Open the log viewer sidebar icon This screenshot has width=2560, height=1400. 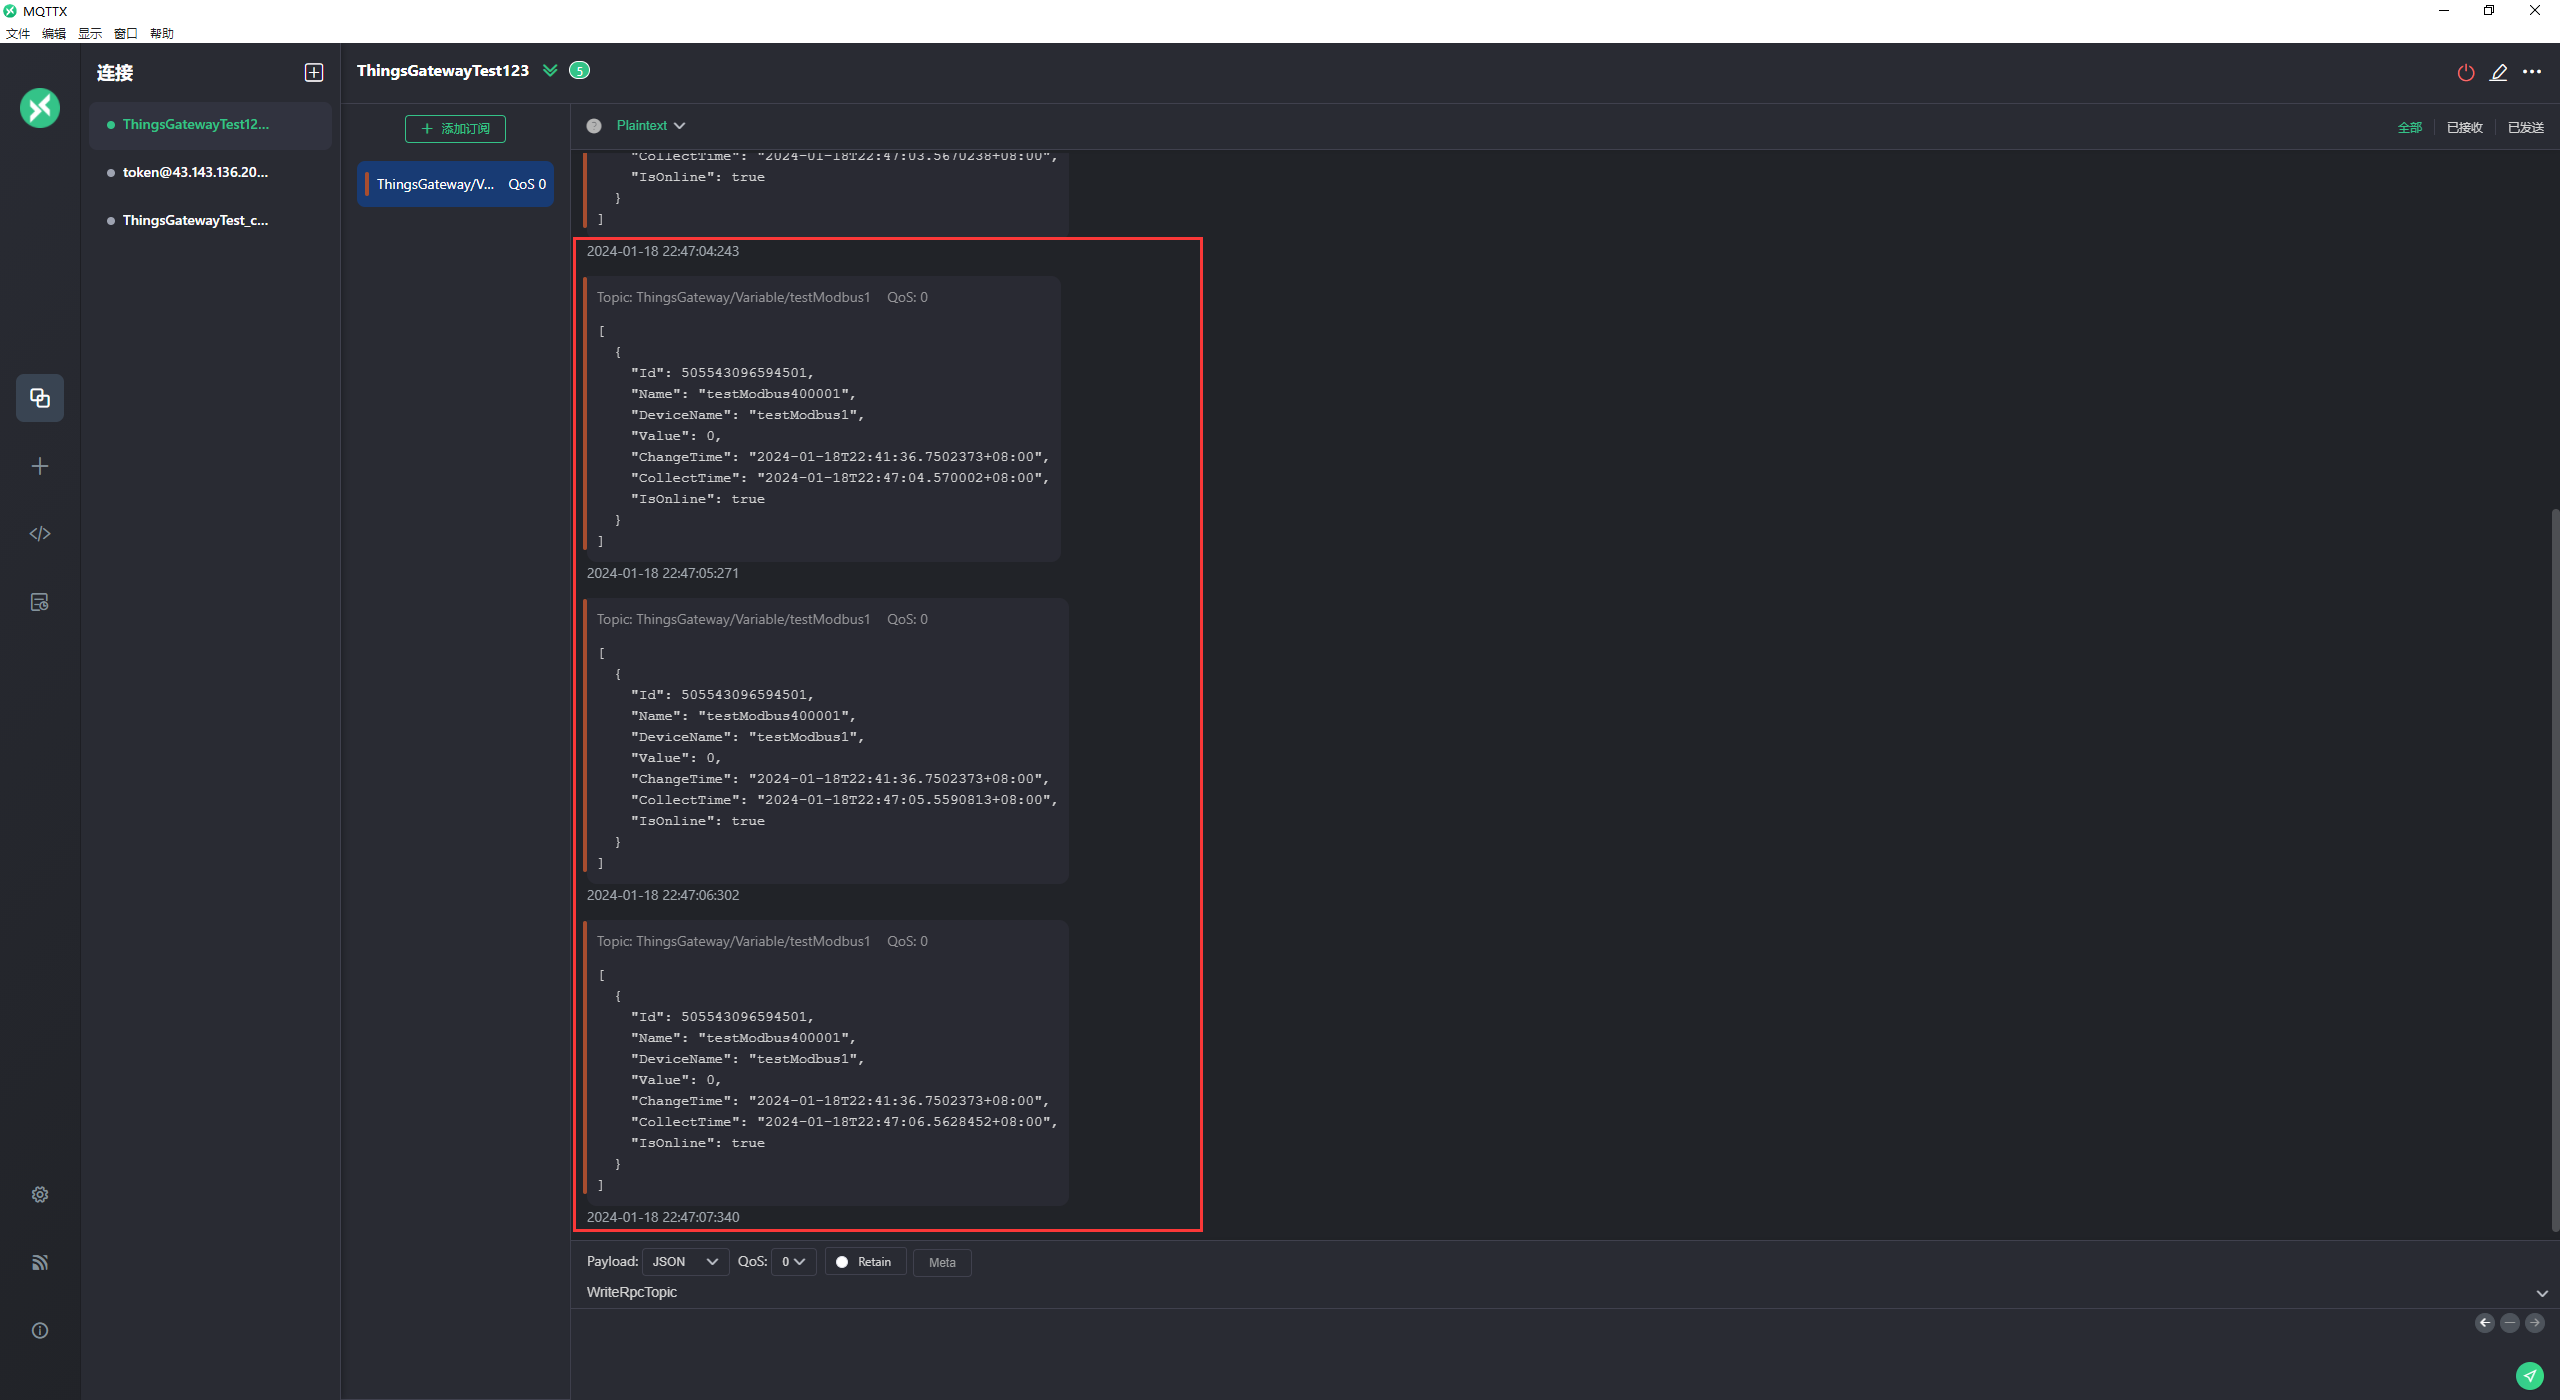coord(40,602)
